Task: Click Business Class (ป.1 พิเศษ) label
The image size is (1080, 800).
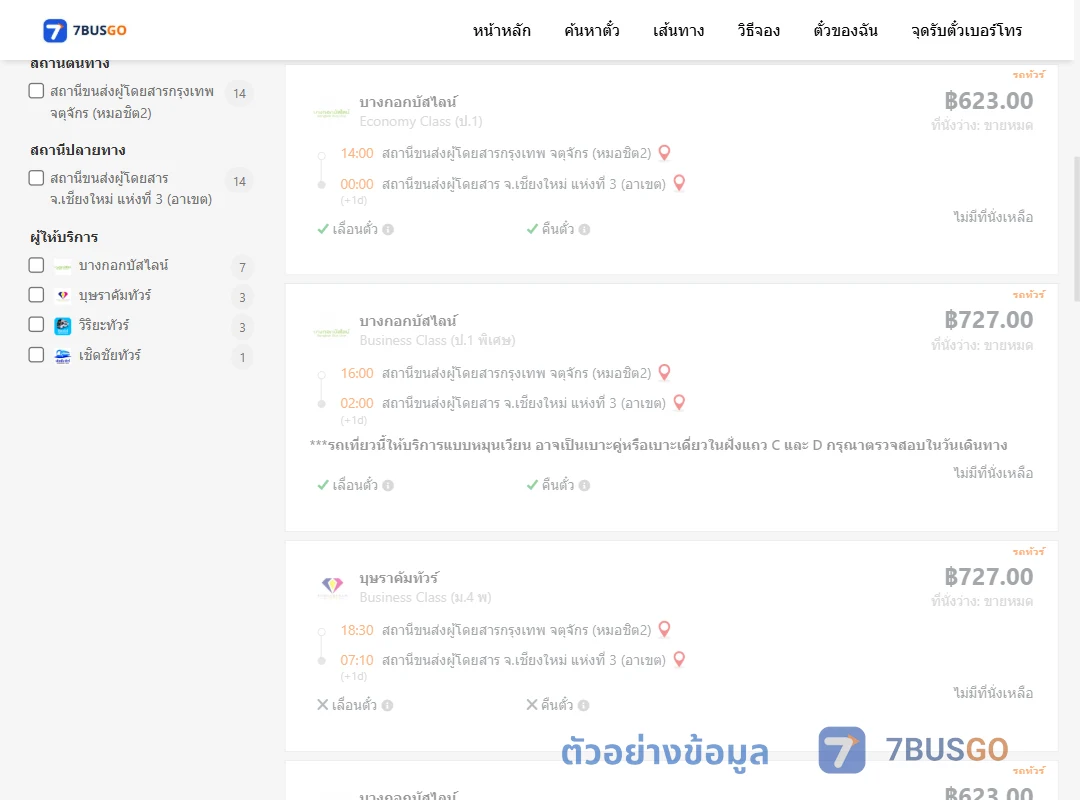Action: pyautogui.click(x=437, y=340)
